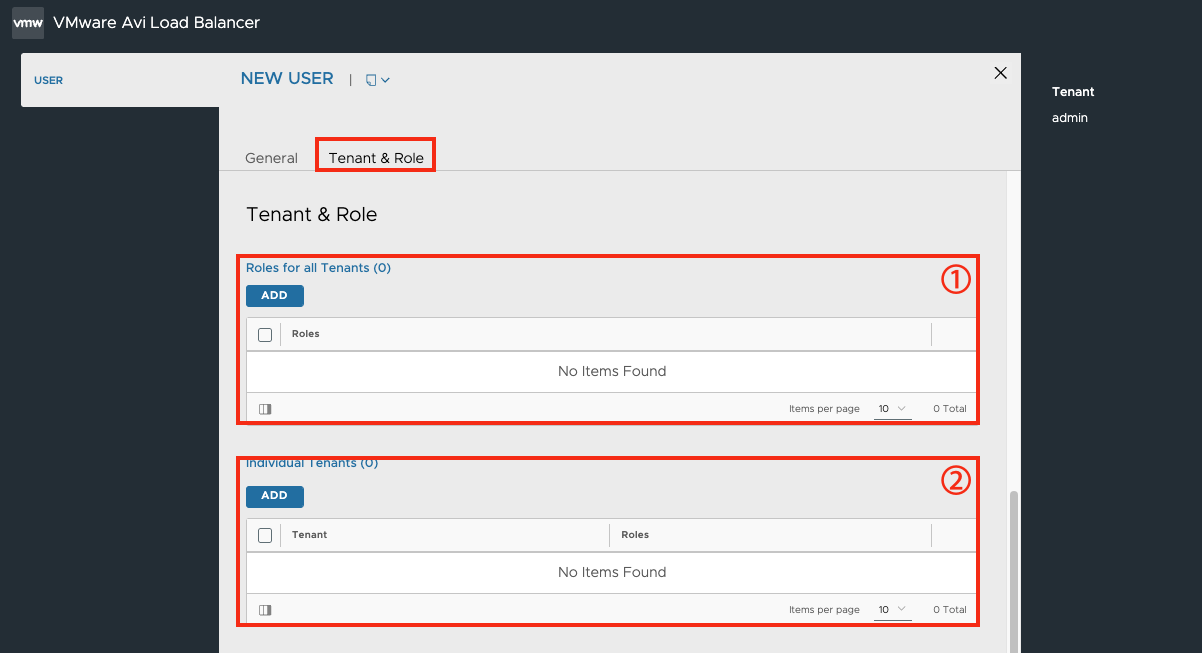
Task: Click 'No Items Found' in Roles for all Tenants table
Action: point(612,371)
